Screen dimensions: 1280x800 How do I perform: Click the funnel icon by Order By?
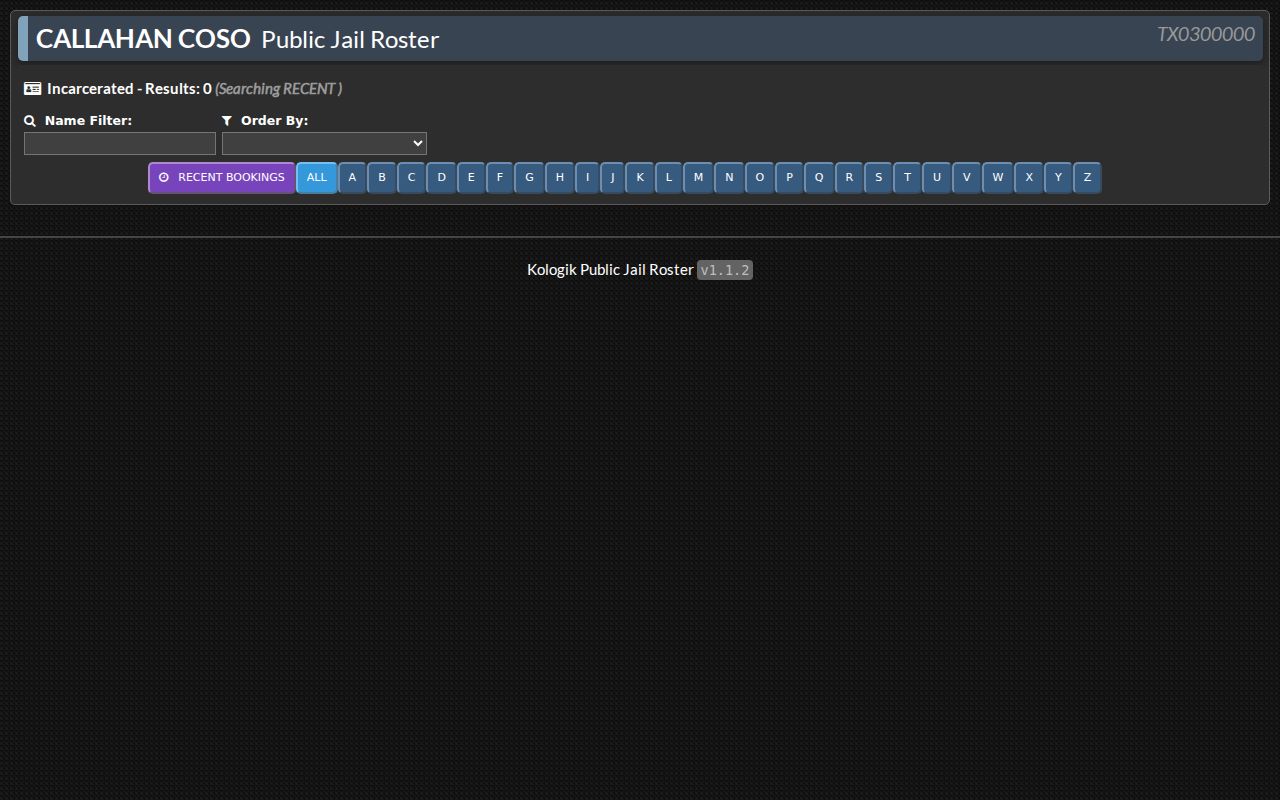pyautogui.click(x=227, y=121)
